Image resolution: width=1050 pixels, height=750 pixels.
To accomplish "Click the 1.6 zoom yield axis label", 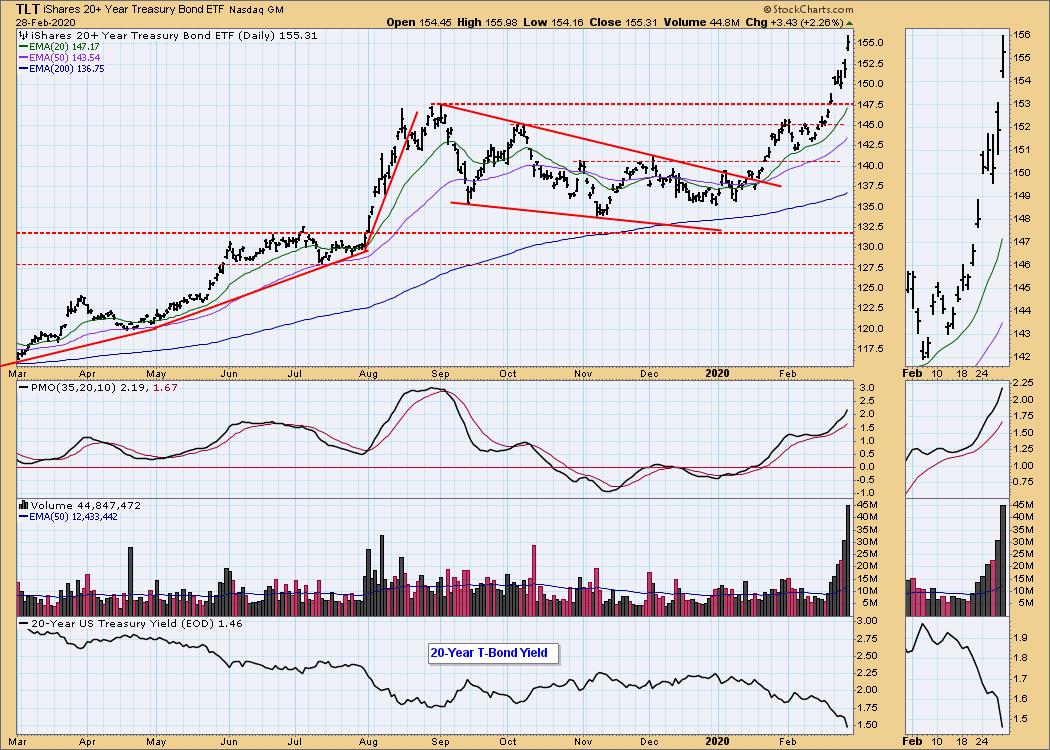I will pyautogui.click(x=1021, y=698).
